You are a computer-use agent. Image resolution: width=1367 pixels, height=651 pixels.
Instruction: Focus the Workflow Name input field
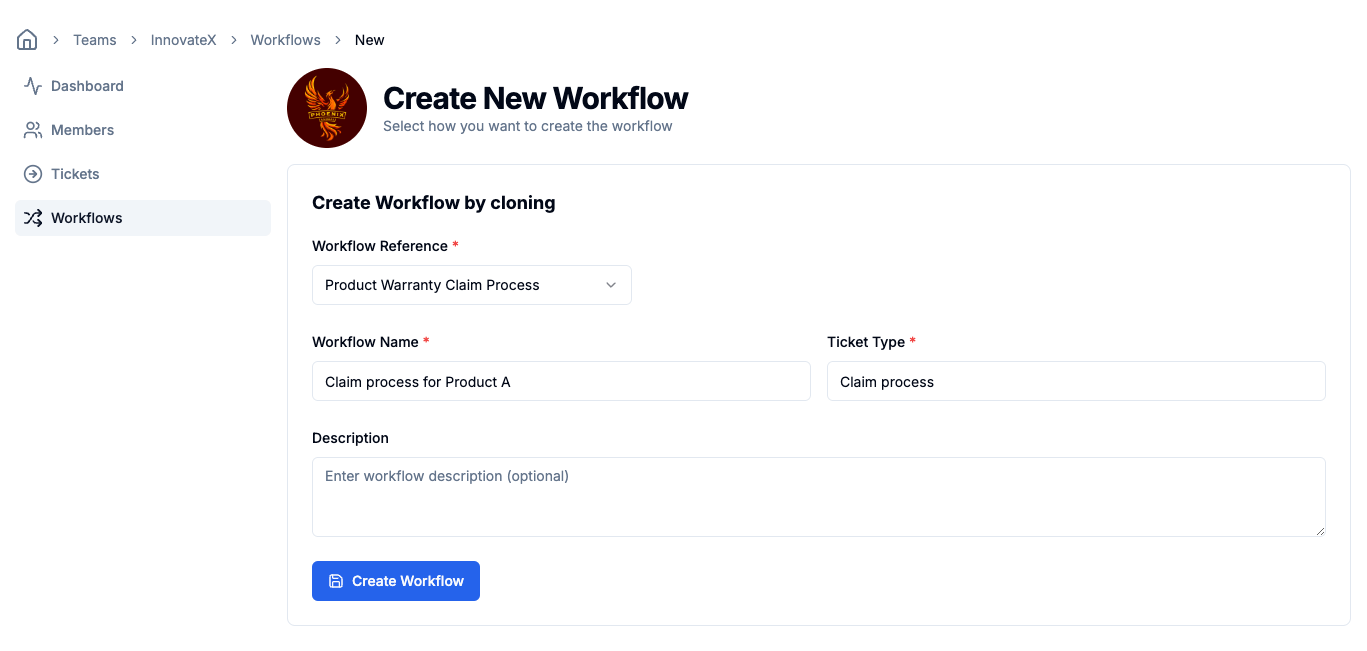click(561, 381)
